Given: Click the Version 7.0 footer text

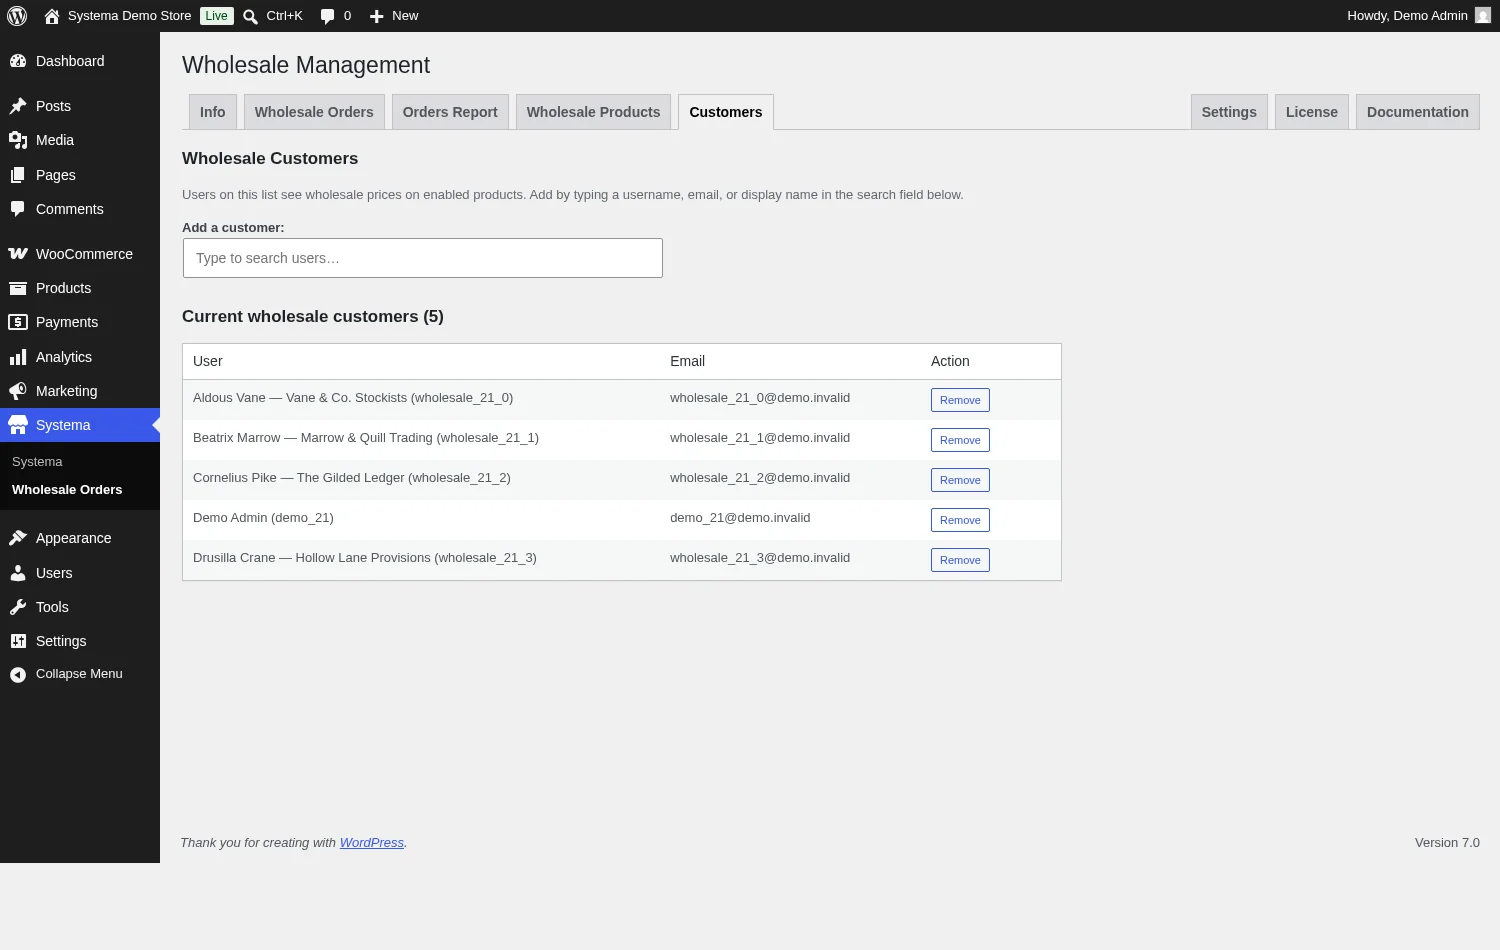Looking at the screenshot, I should click(1447, 843).
